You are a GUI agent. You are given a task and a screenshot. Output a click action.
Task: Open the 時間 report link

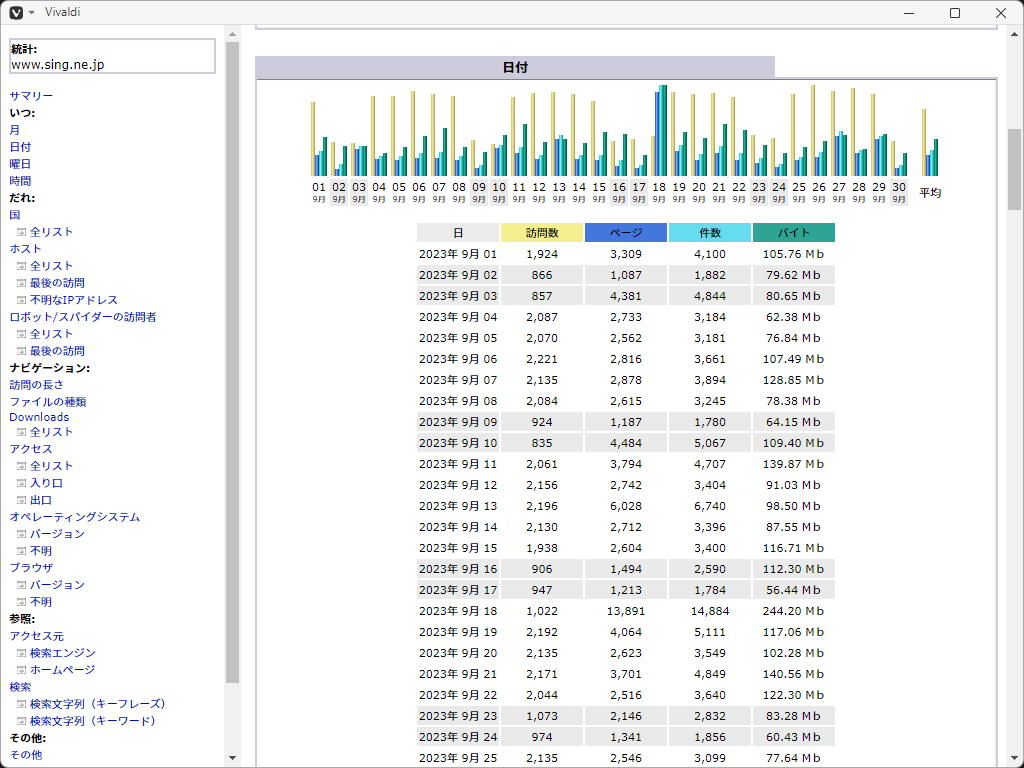(x=20, y=181)
